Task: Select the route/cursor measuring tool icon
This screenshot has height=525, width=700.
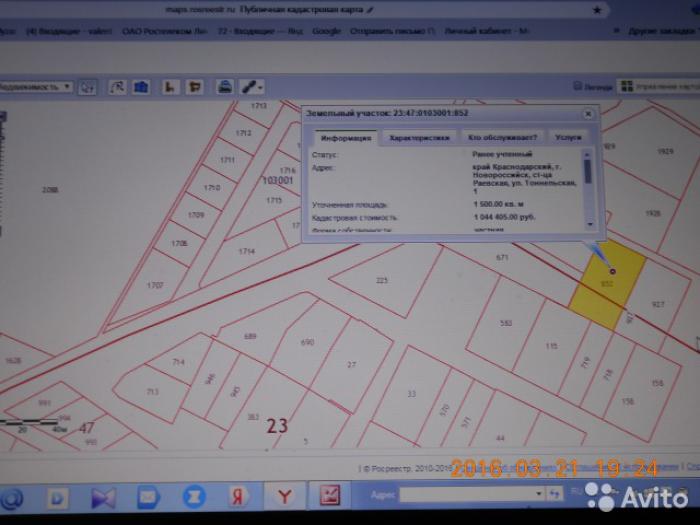Action: pos(117,87)
